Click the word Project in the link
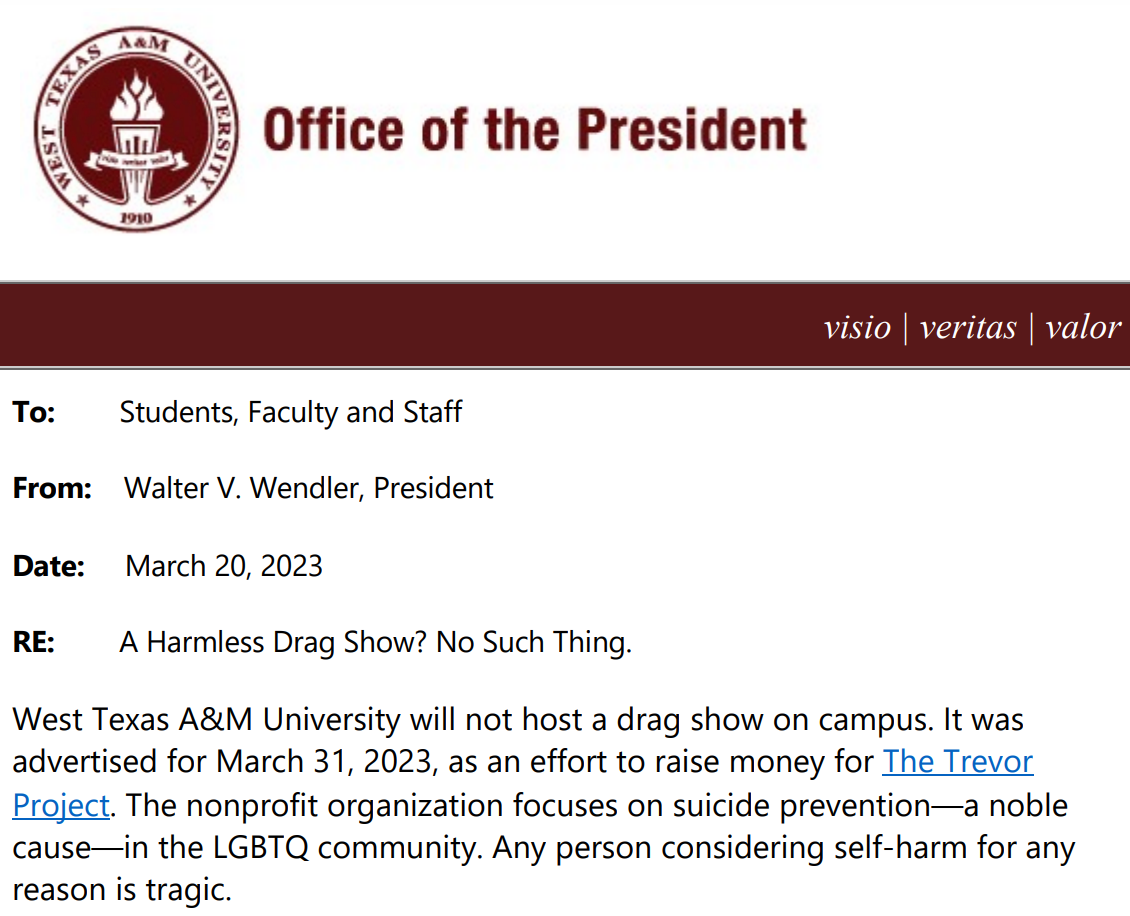The width and height of the screenshot is (1130, 916). [x=61, y=805]
